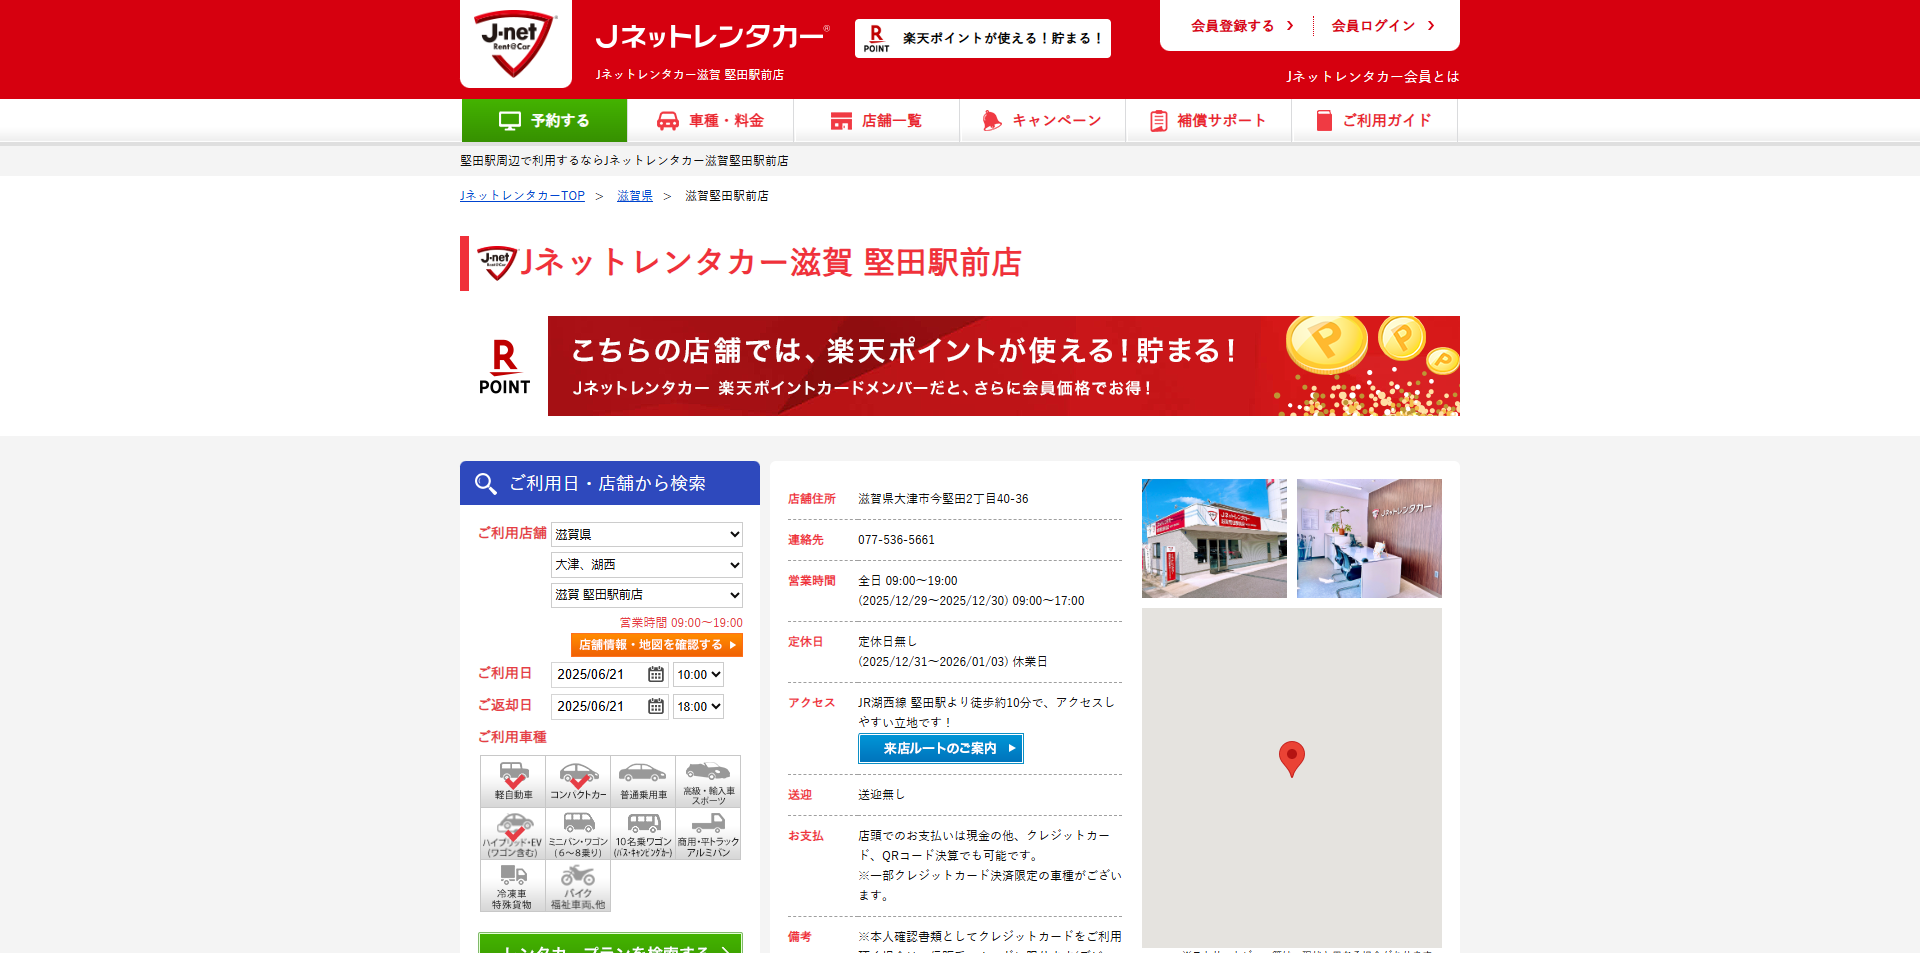Image resolution: width=1920 pixels, height=953 pixels.
Task: Open calendar icon for ご返却日
Action: [656, 707]
